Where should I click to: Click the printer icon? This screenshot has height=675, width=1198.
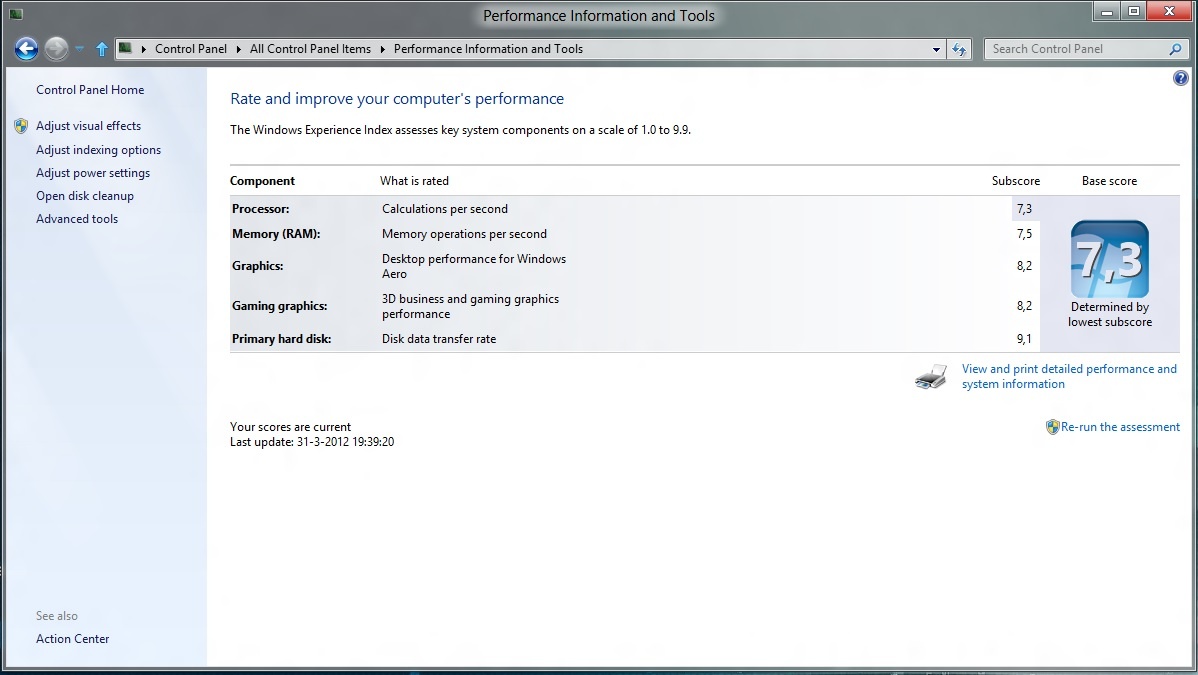[x=931, y=377]
